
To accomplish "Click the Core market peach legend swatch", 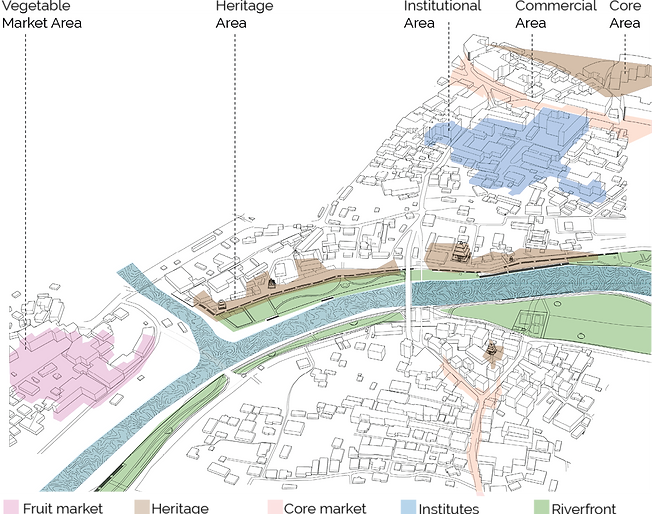I will point(275,507).
